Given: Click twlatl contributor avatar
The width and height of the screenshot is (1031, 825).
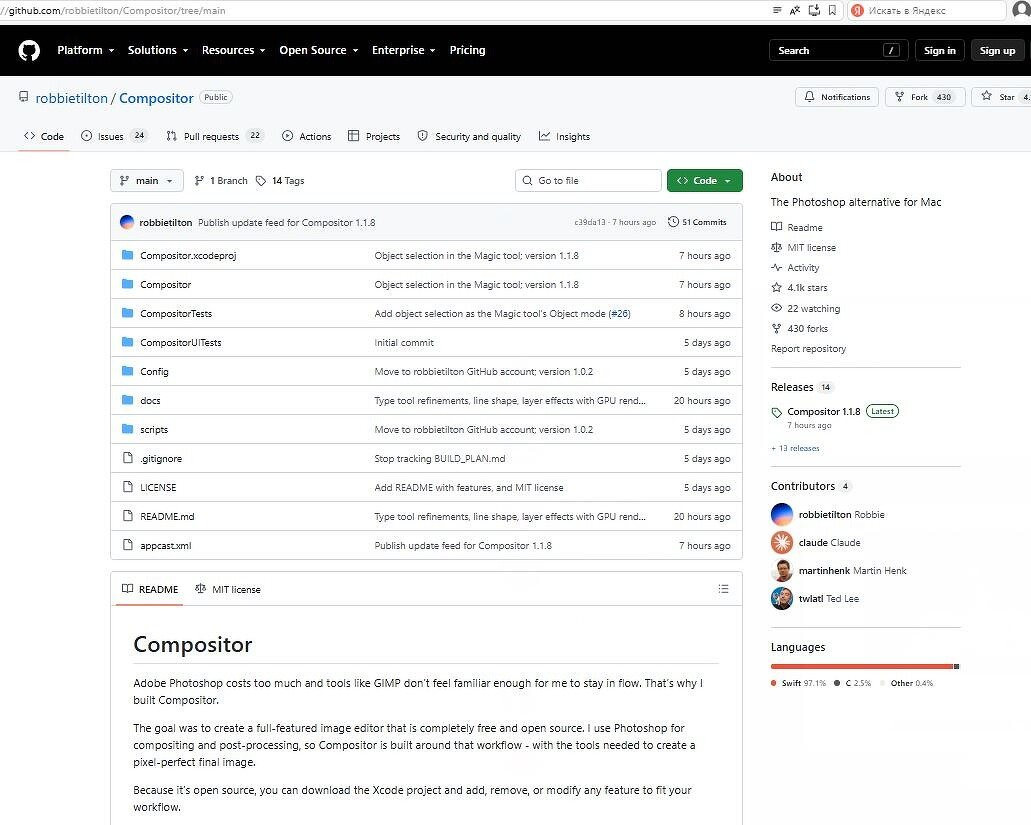Looking at the screenshot, I should coord(782,598).
